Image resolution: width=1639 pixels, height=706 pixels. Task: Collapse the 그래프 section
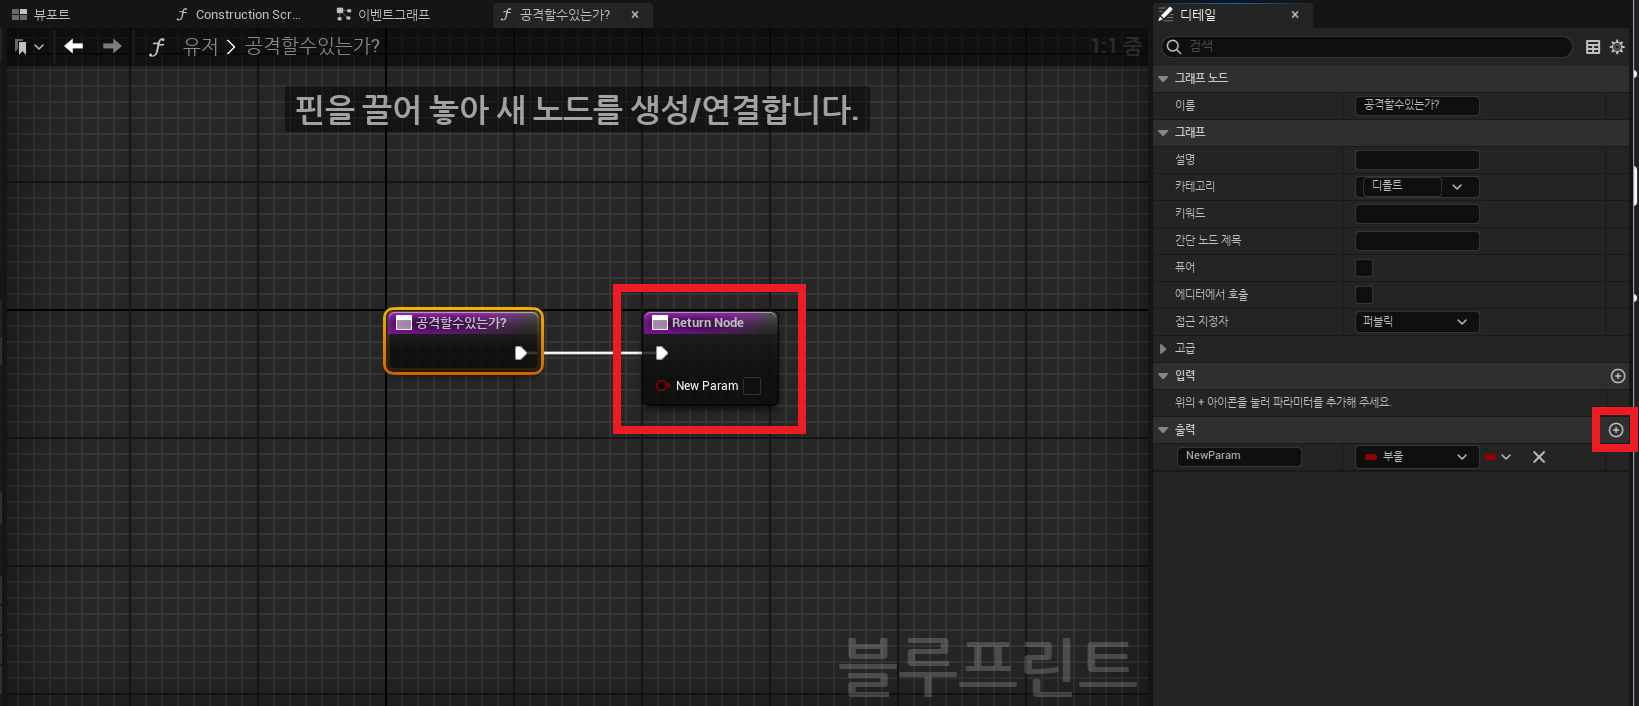coord(1163,132)
